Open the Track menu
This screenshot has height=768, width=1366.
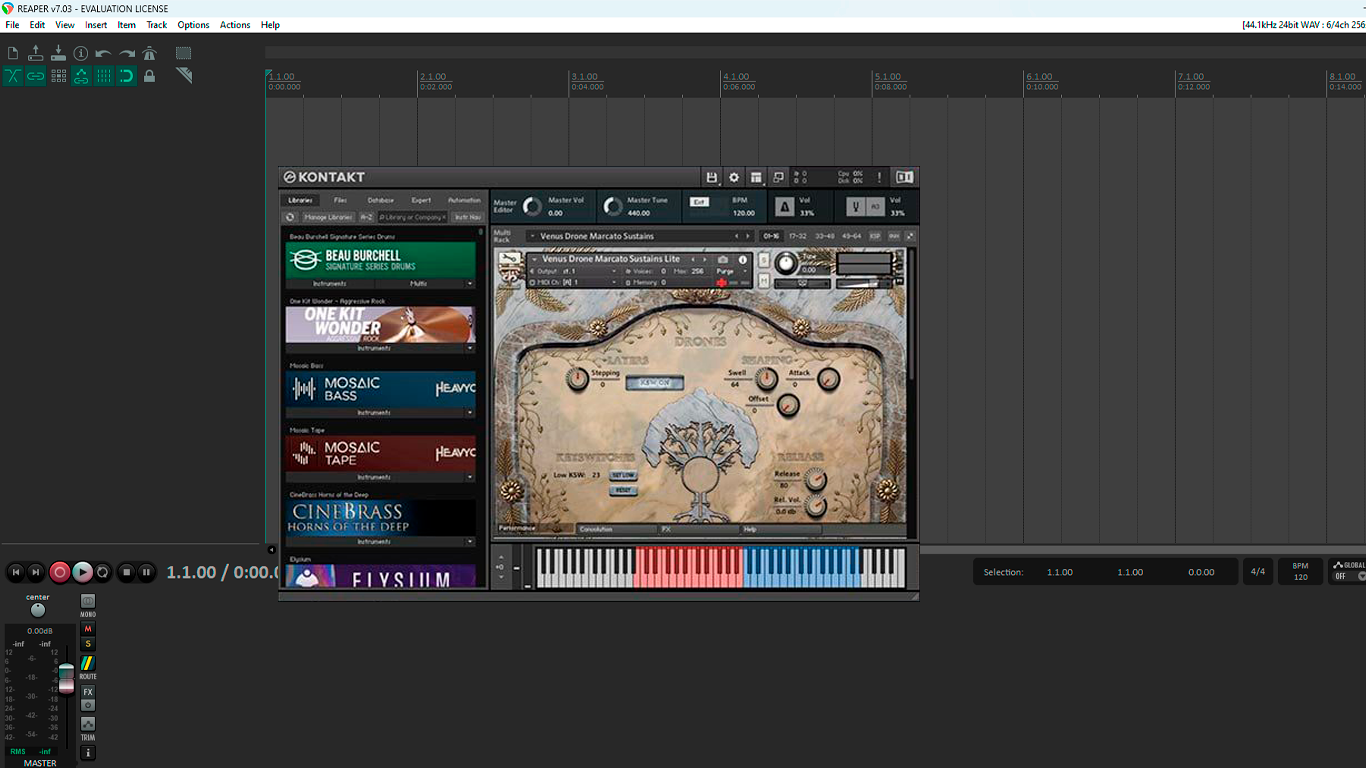pyautogui.click(x=157, y=25)
